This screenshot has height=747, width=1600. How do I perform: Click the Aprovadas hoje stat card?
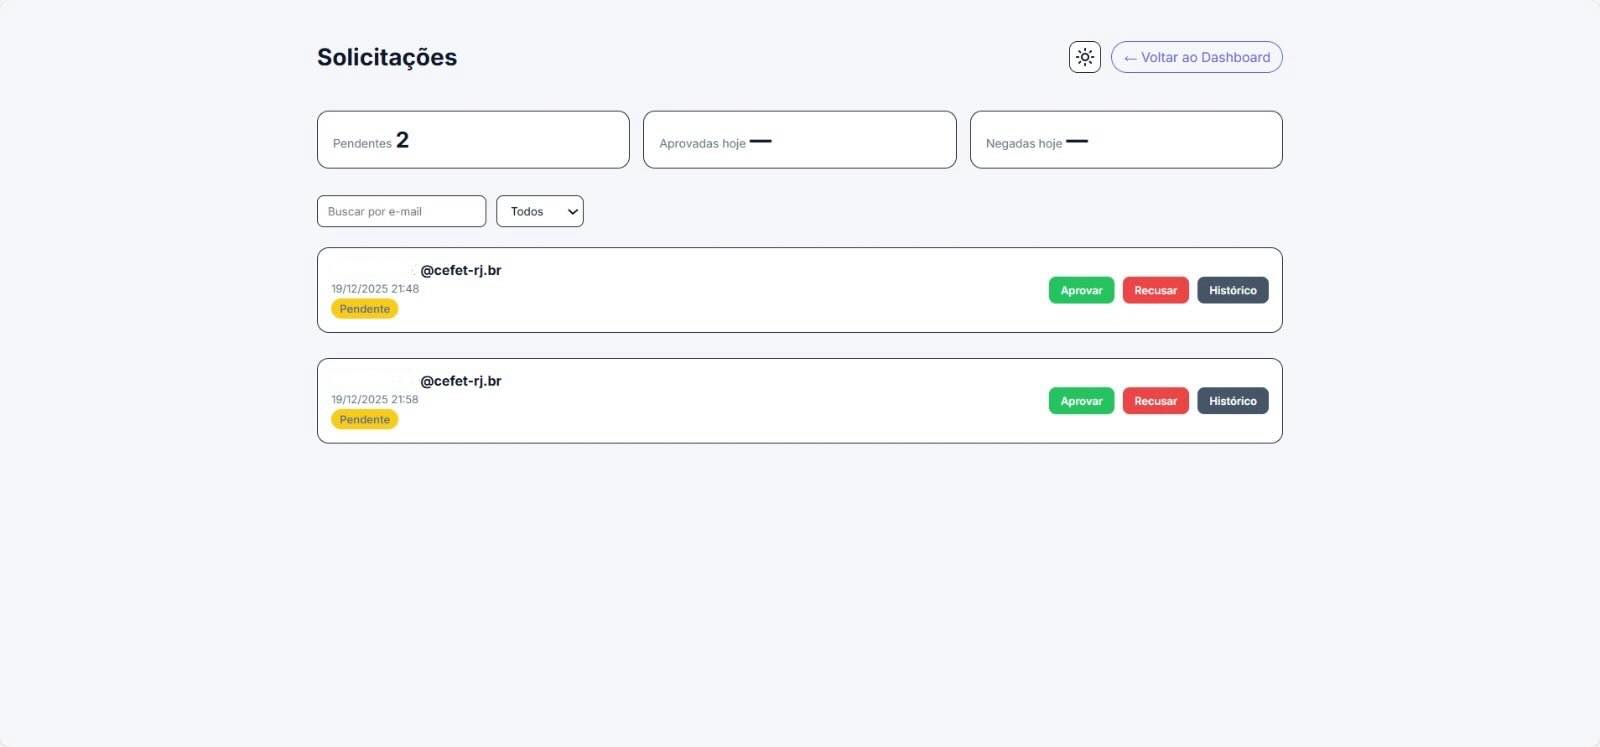(x=799, y=140)
